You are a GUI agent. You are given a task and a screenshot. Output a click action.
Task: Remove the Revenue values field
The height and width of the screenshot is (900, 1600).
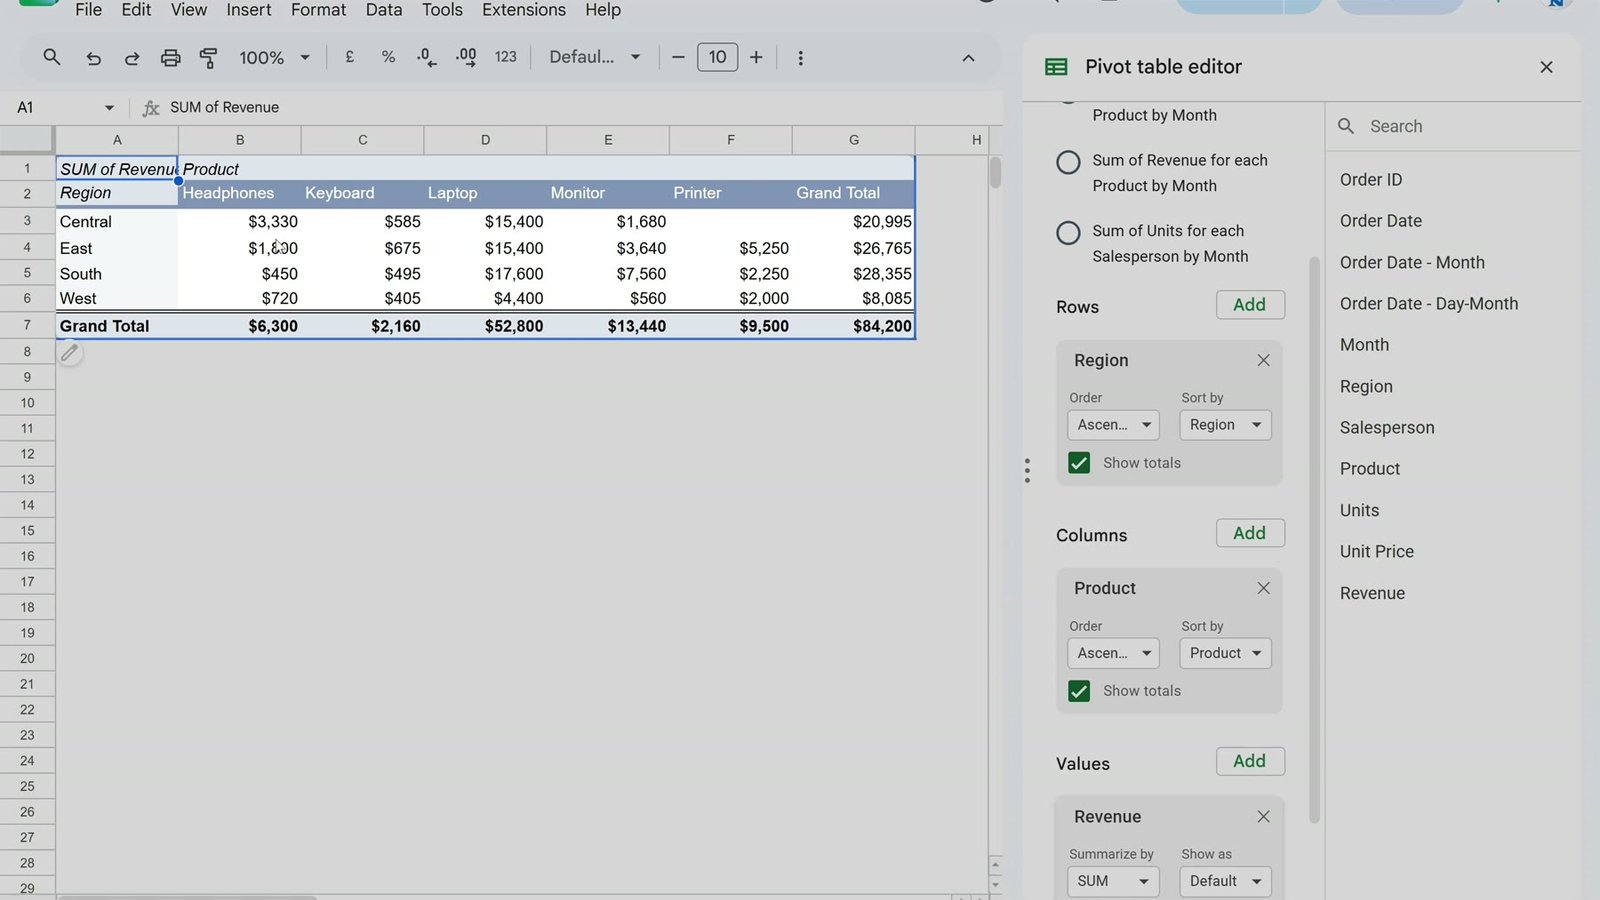coord(1263,817)
